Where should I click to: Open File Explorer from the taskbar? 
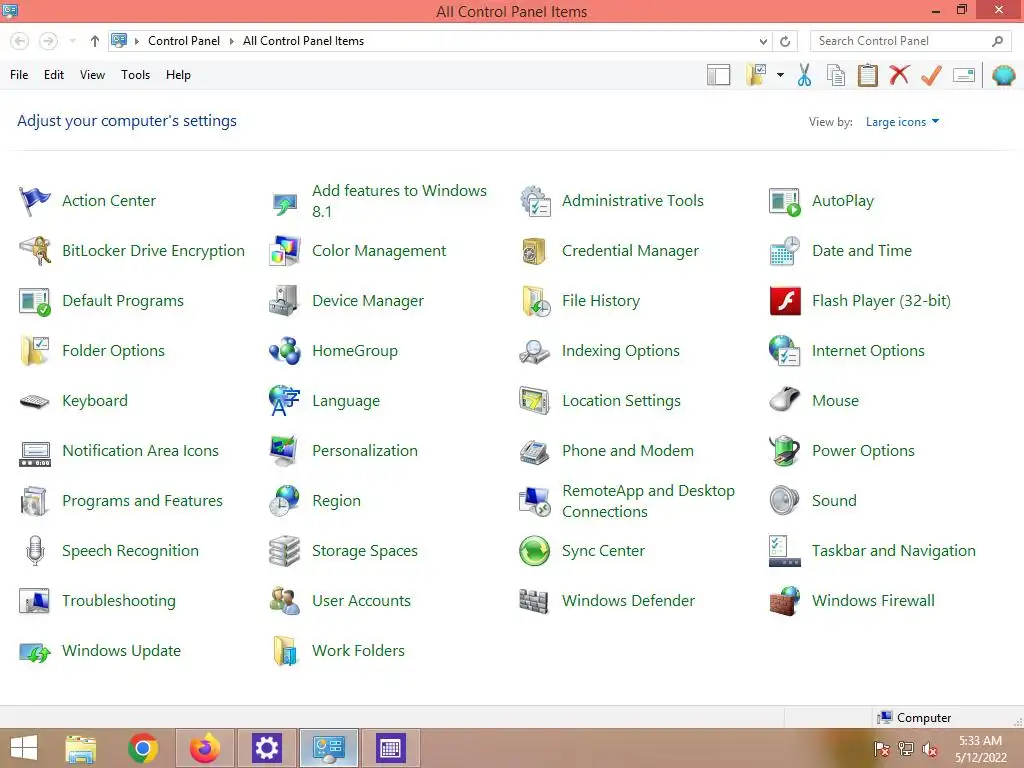[81, 748]
